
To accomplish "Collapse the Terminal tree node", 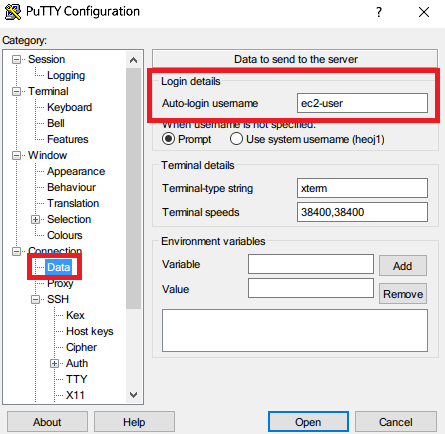I will (16, 91).
